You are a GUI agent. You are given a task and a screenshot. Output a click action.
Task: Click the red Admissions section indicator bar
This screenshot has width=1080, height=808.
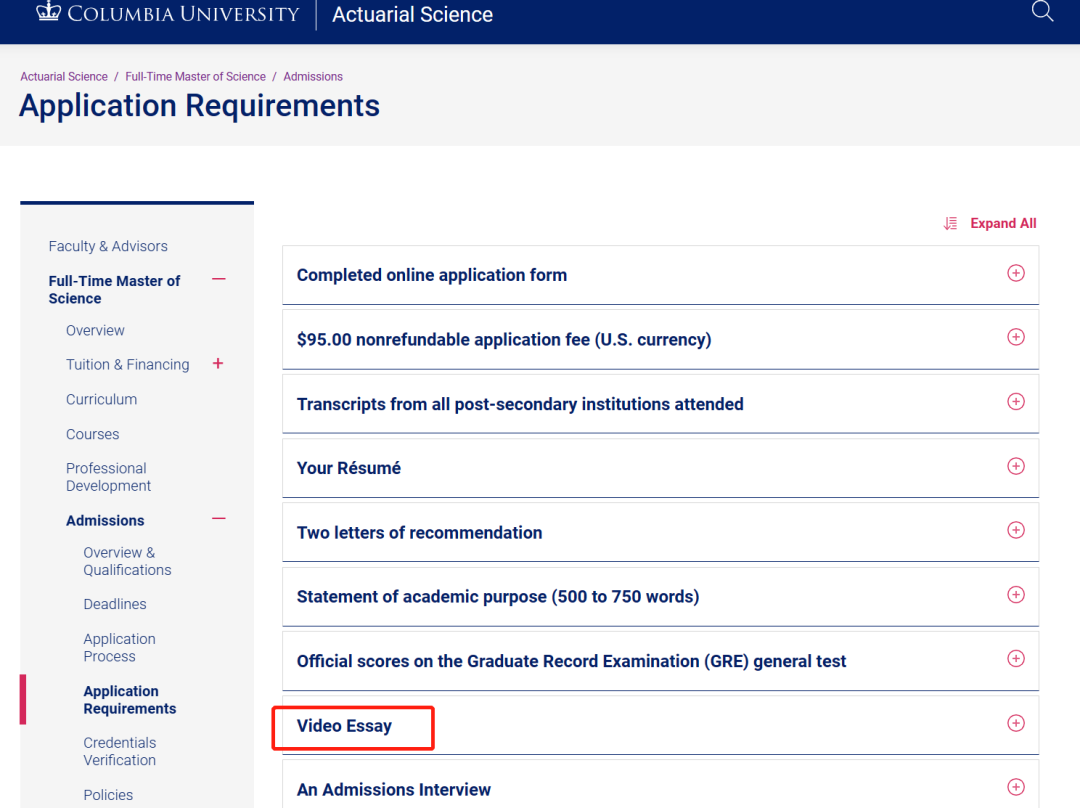coord(23,700)
